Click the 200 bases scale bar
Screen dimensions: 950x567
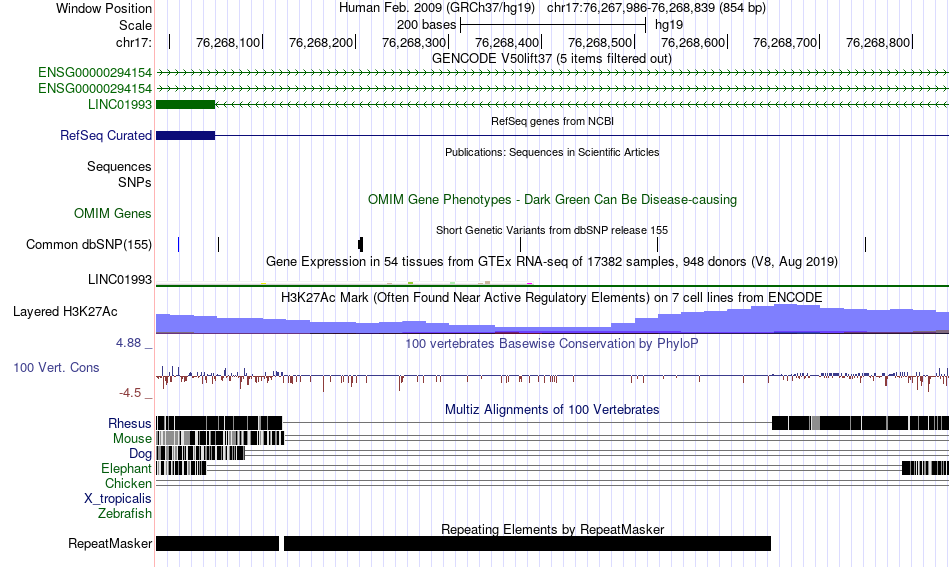pos(553,25)
